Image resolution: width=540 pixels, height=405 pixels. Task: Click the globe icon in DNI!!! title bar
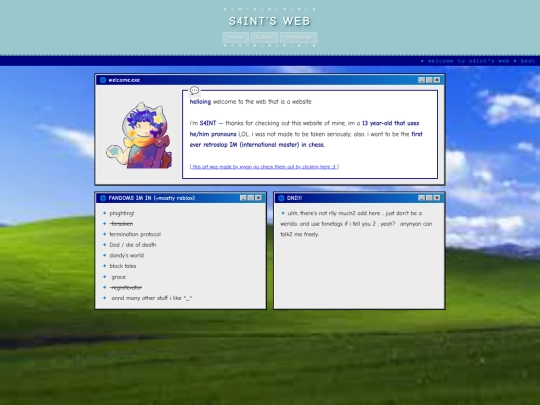point(281,198)
